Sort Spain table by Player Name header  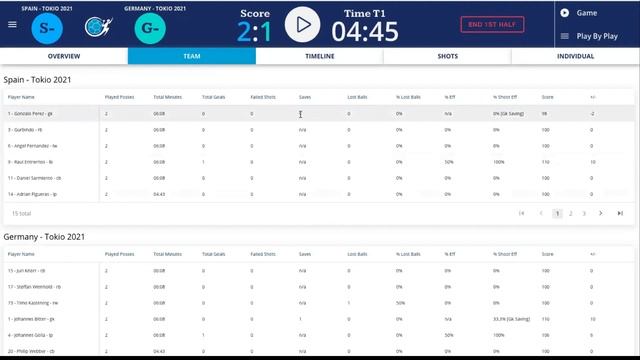pos(21,97)
